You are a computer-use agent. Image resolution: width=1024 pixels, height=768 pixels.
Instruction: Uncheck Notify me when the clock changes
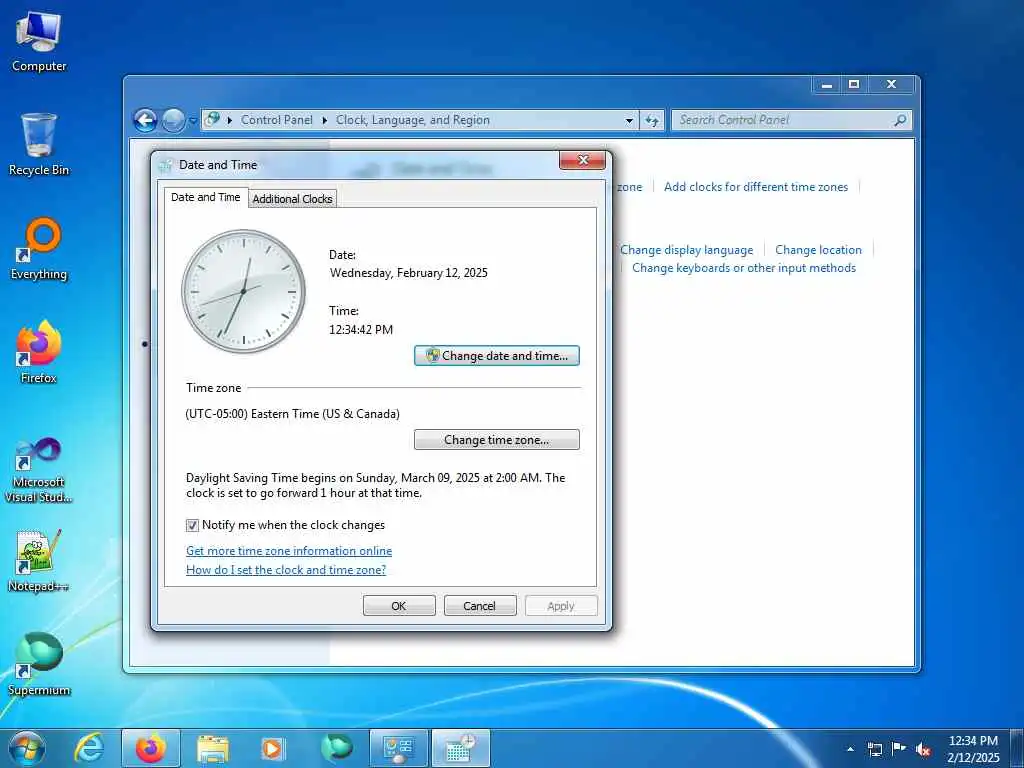coord(192,525)
